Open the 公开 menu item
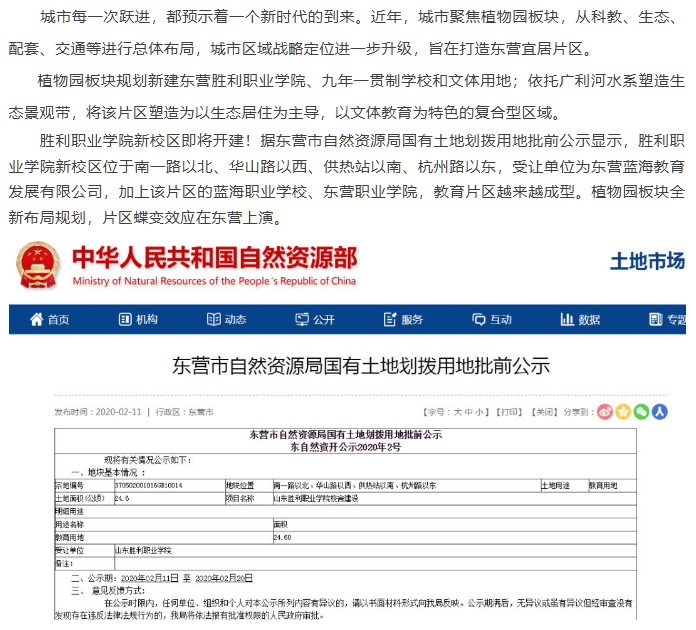The width and height of the screenshot is (696, 630). [315, 319]
